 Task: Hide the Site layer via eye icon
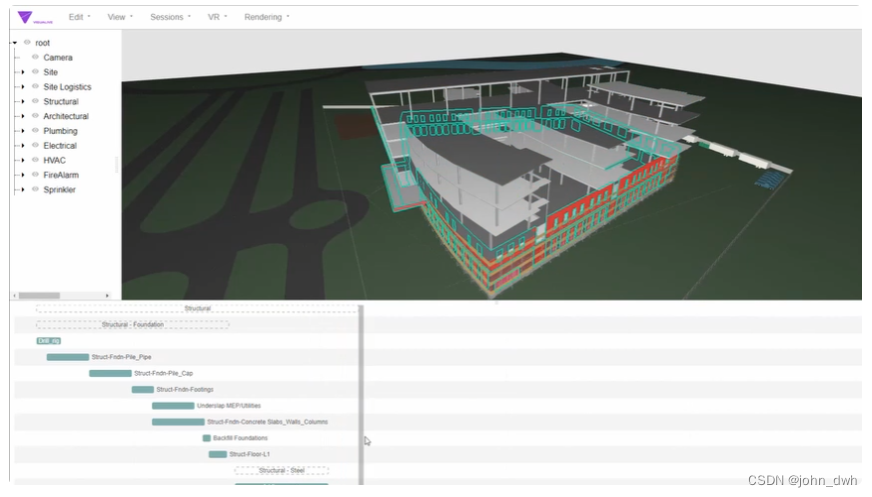click(35, 72)
